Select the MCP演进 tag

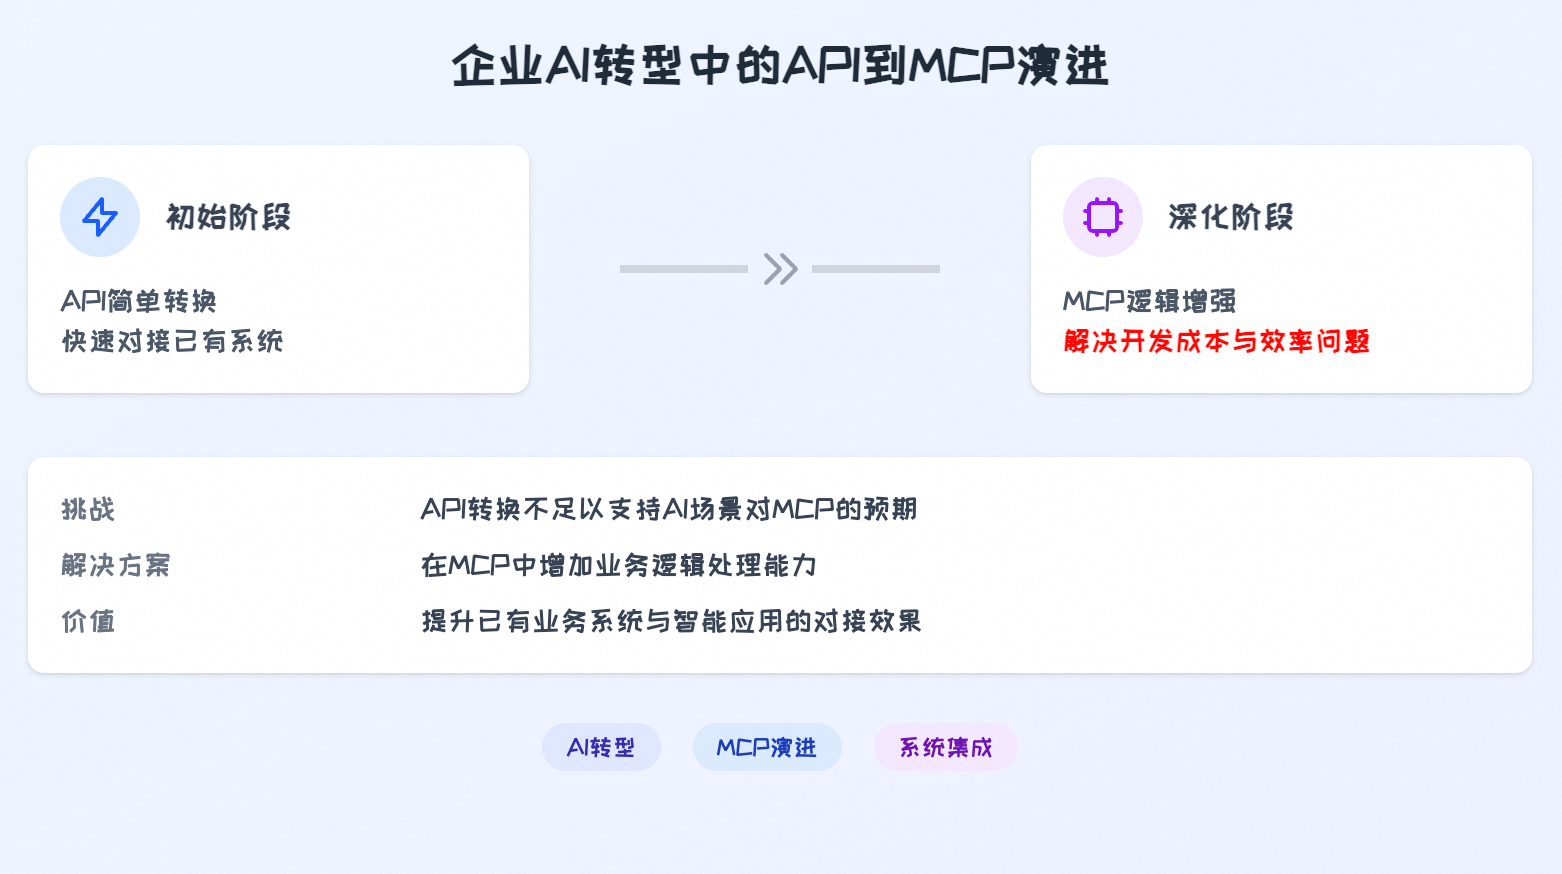point(767,748)
